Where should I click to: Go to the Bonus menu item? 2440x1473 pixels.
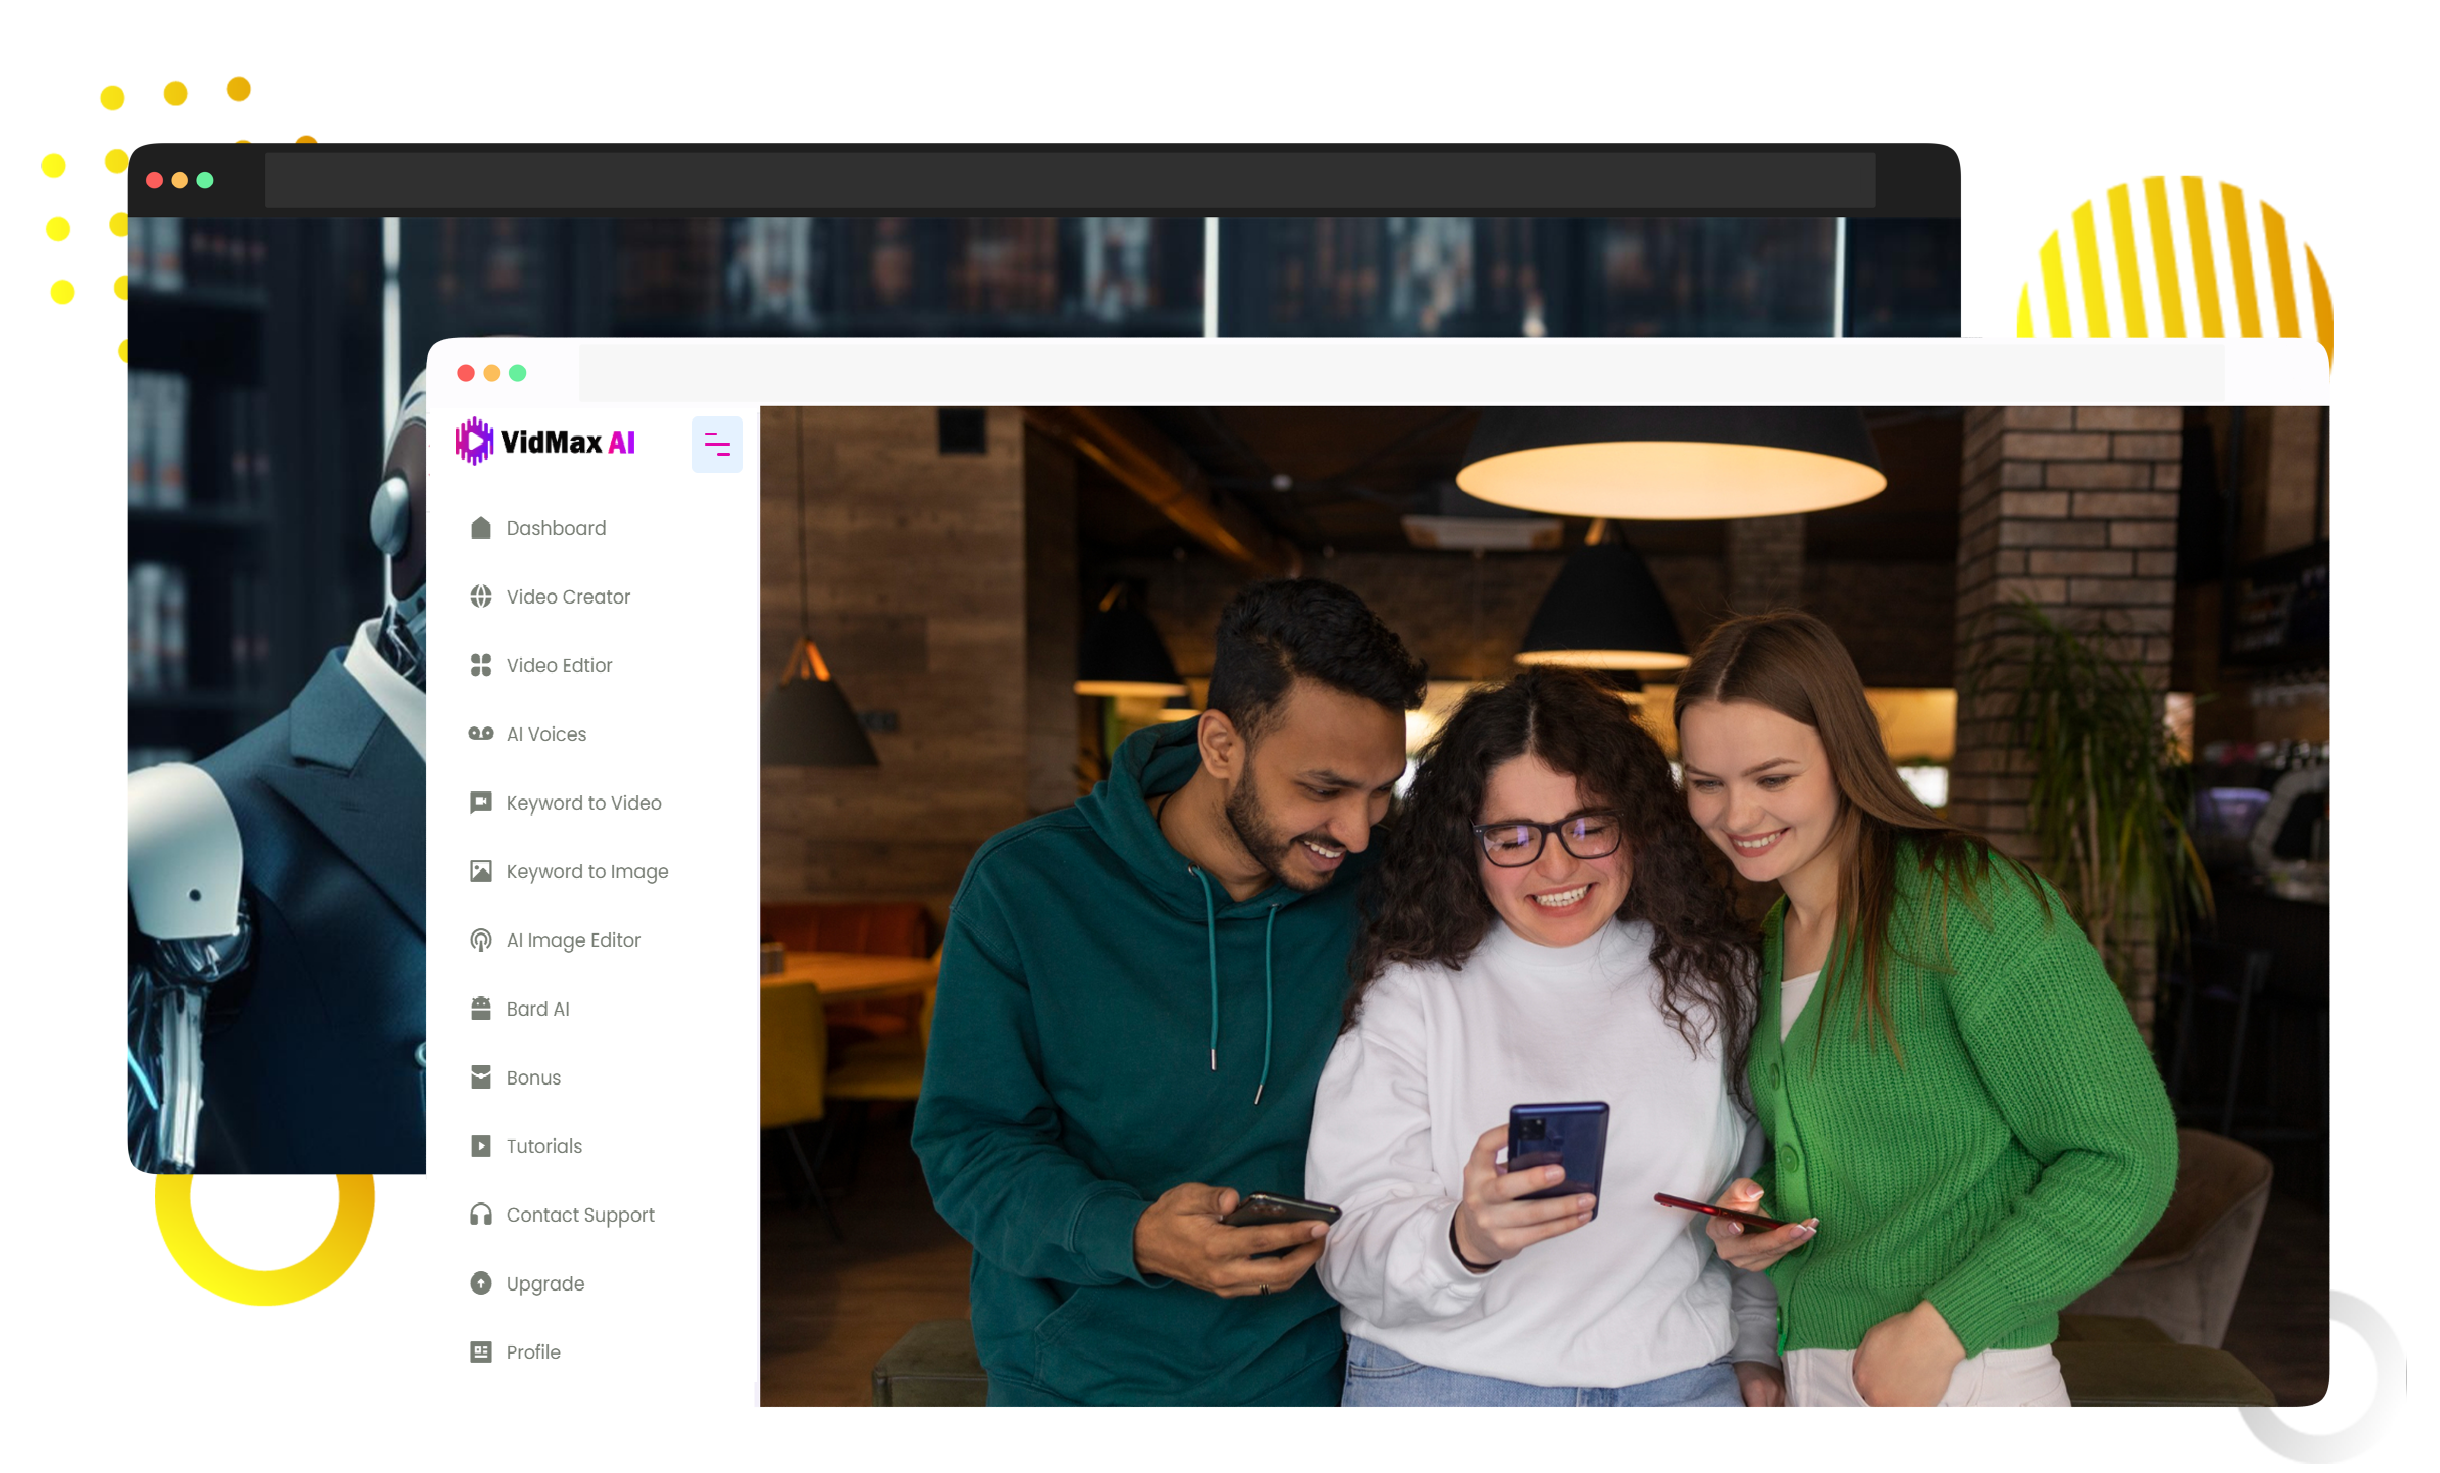click(x=533, y=1078)
